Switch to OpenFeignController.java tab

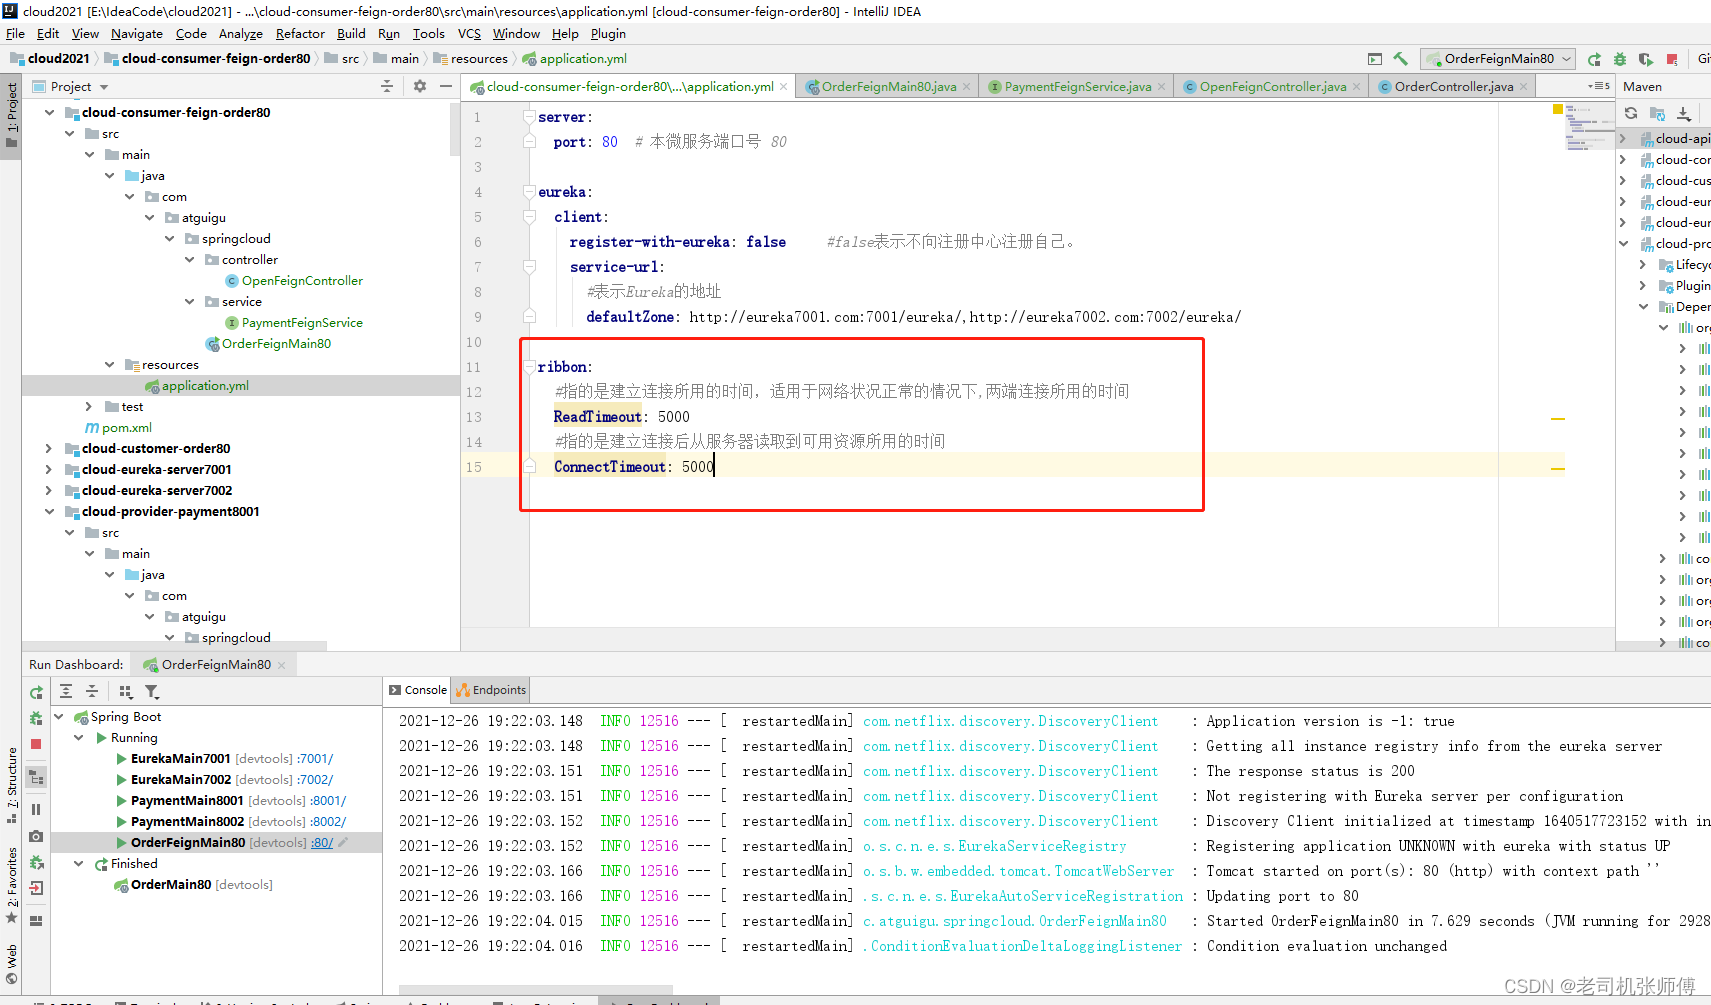[x=1272, y=87]
